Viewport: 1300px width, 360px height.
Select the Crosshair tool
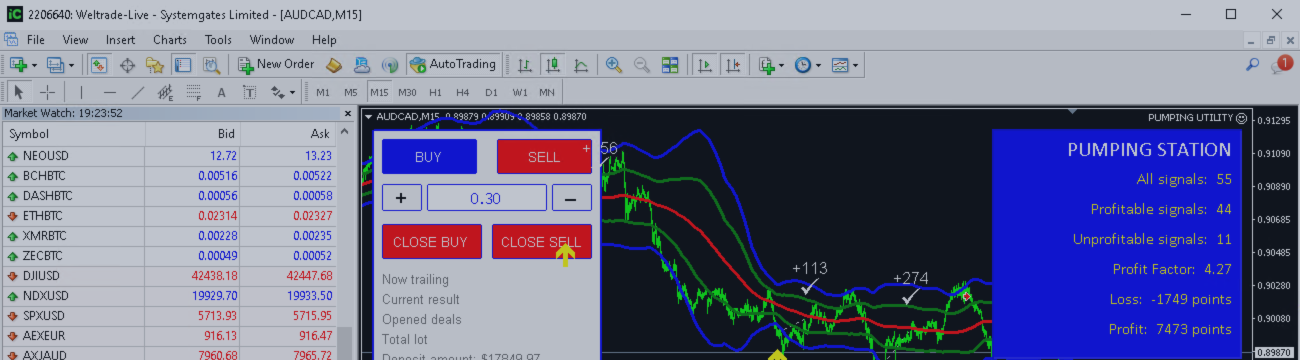coord(47,92)
